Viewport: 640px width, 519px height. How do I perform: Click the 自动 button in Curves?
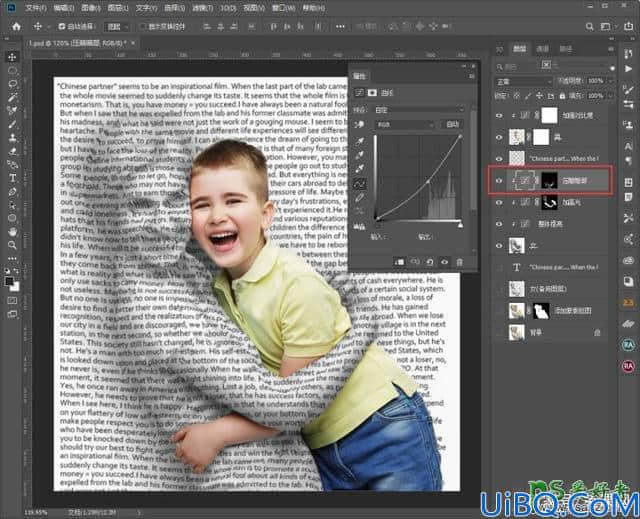tap(452, 124)
